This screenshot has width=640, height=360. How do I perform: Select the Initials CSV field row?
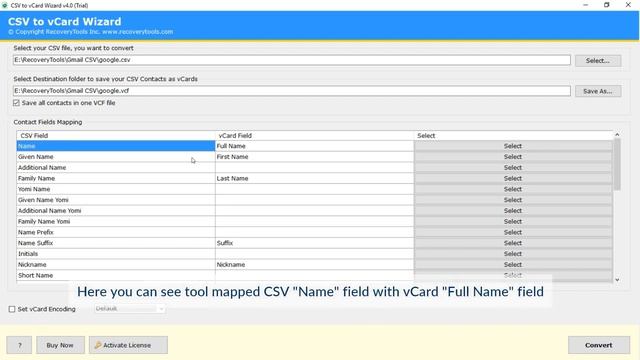click(x=116, y=254)
